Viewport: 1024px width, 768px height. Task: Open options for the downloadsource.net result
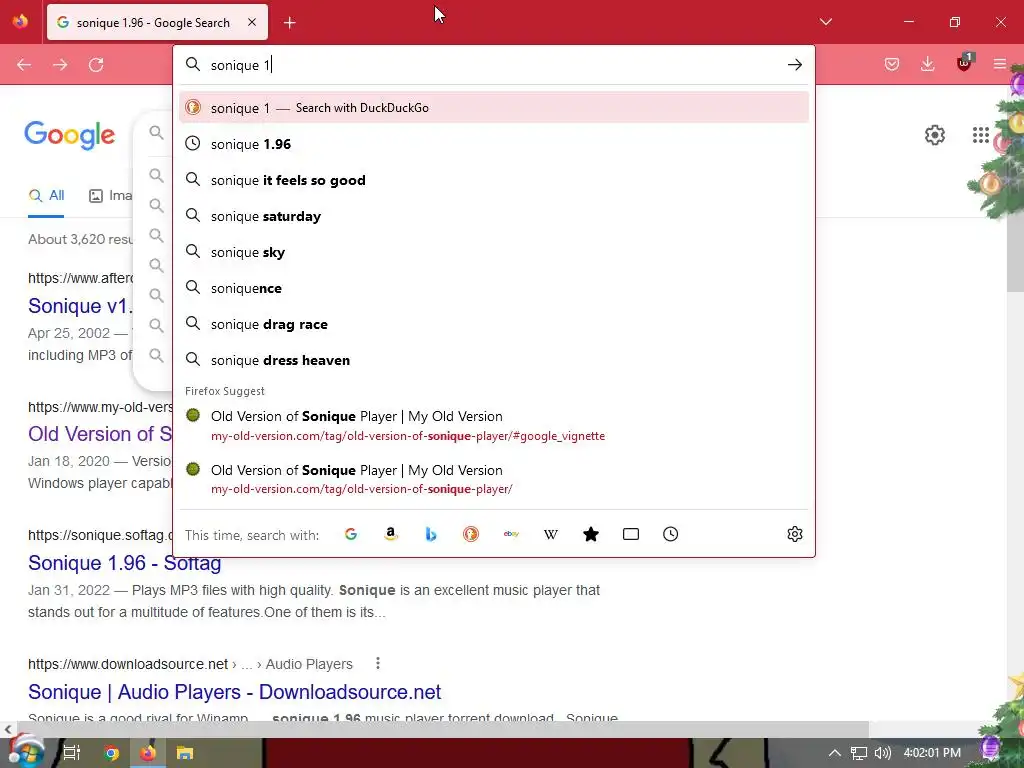[377, 664]
